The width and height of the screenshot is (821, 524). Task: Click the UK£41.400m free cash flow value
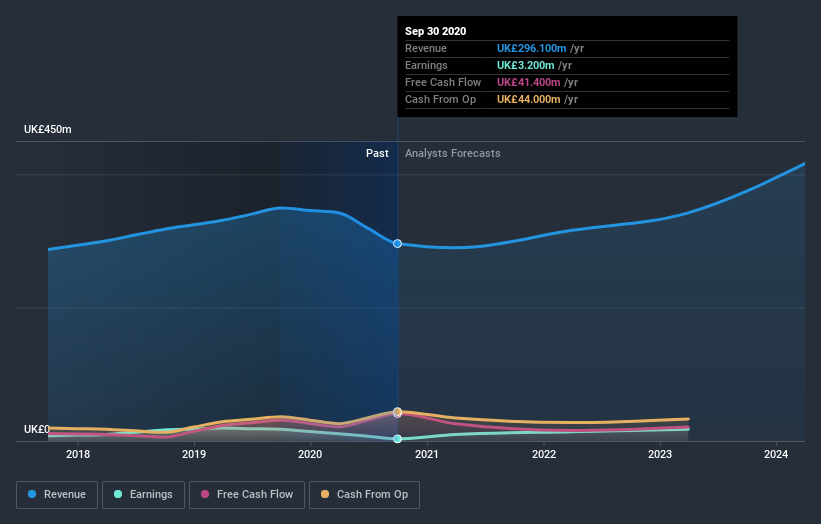click(528, 82)
